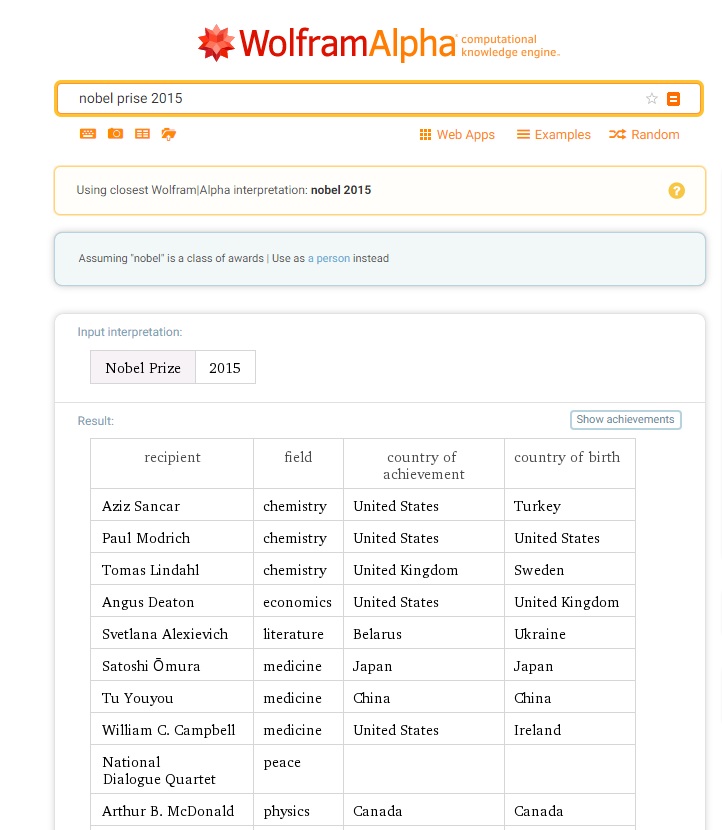Open the Examples menu
Screen dimensions: 722x830
(553, 135)
